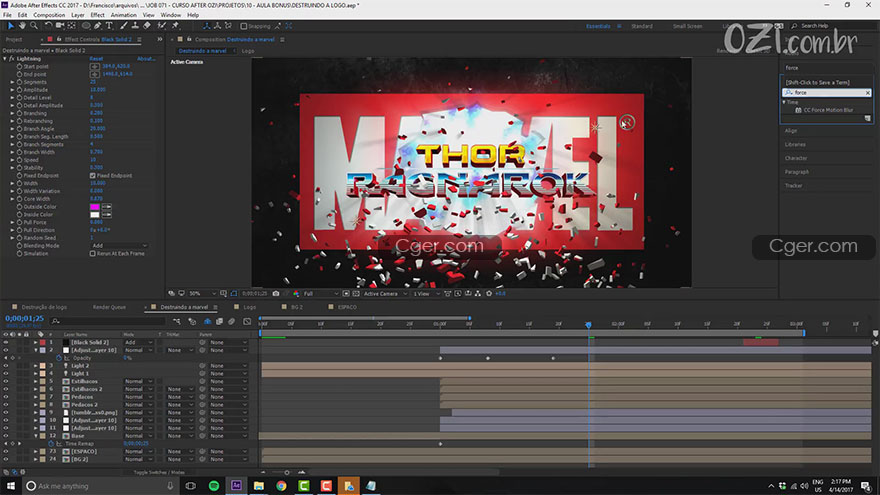
Task: Select CC Force Motion Blur effect
Action: pyautogui.click(x=828, y=111)
